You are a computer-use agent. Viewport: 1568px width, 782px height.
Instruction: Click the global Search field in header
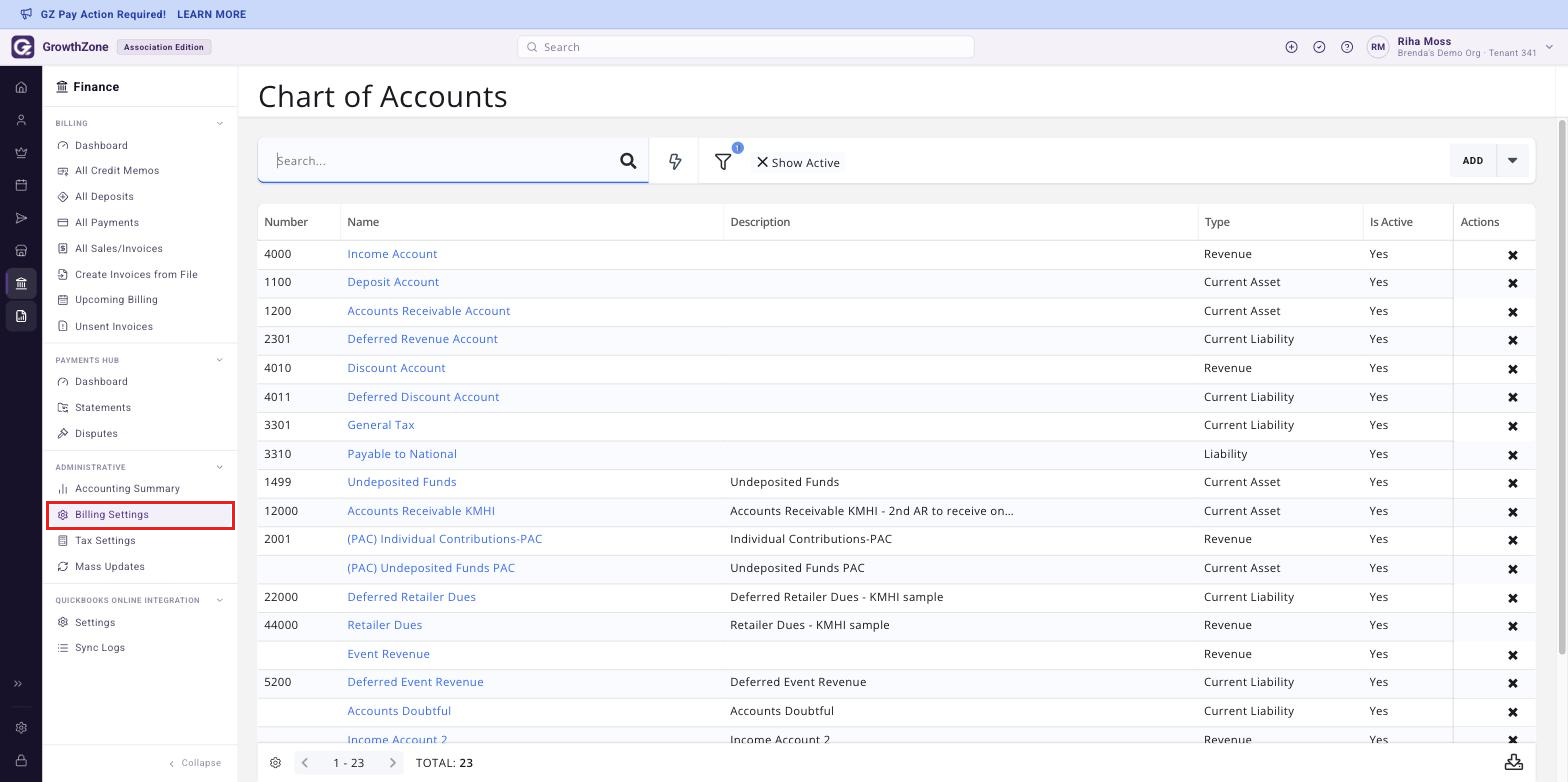point(746,47)
